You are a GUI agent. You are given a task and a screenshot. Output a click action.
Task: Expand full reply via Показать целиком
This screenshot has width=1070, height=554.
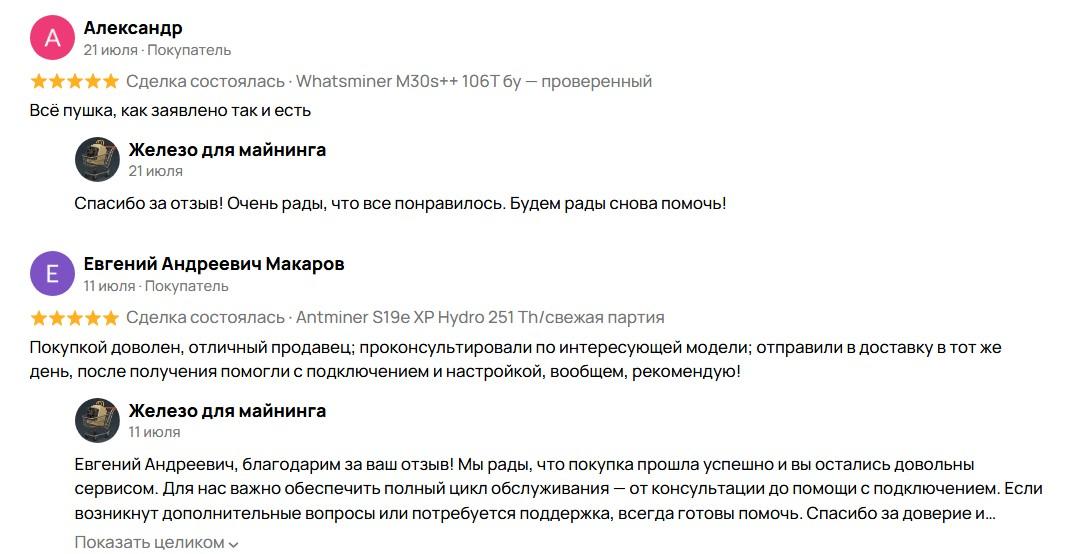150,543
